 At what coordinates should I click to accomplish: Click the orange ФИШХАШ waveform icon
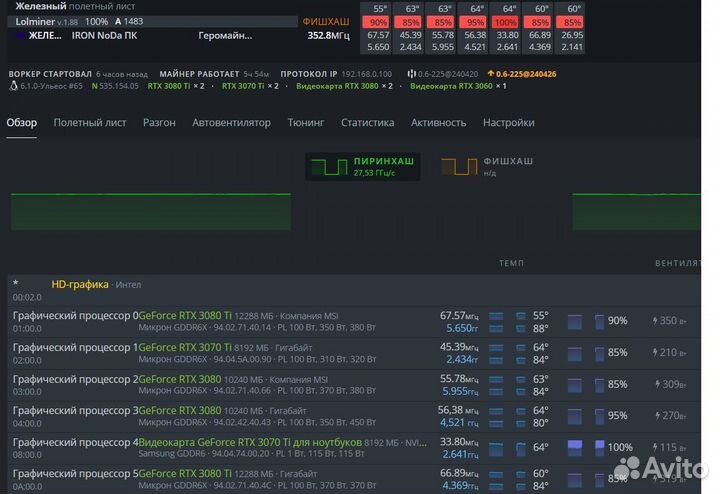point(460,167)
